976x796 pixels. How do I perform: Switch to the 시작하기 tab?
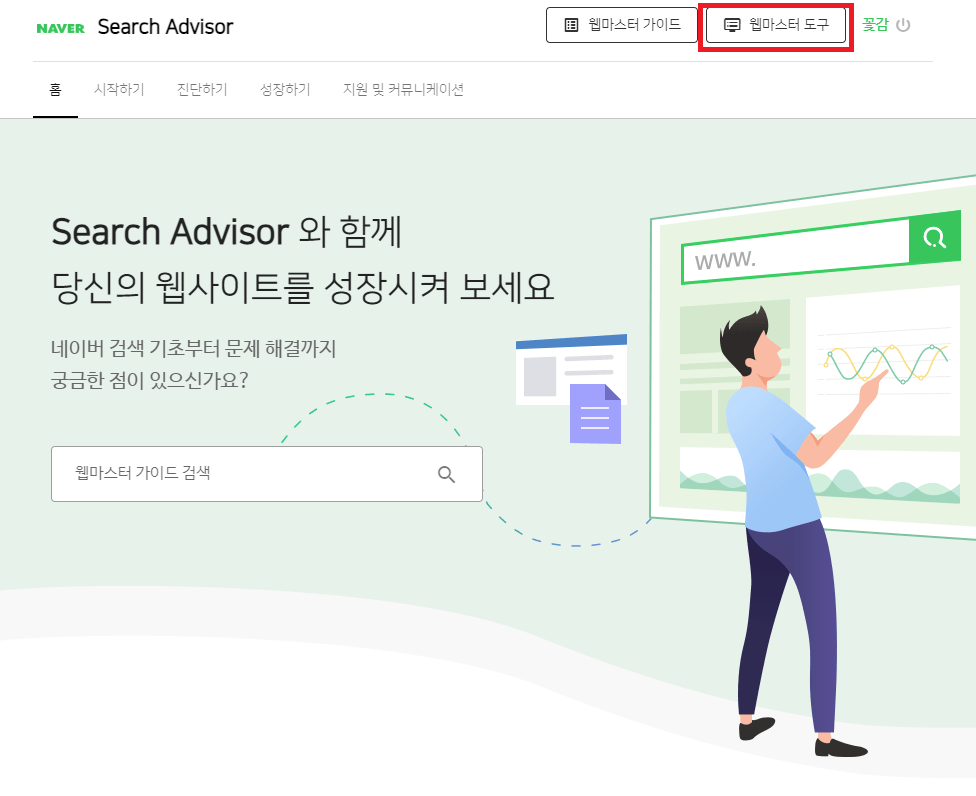119,90
